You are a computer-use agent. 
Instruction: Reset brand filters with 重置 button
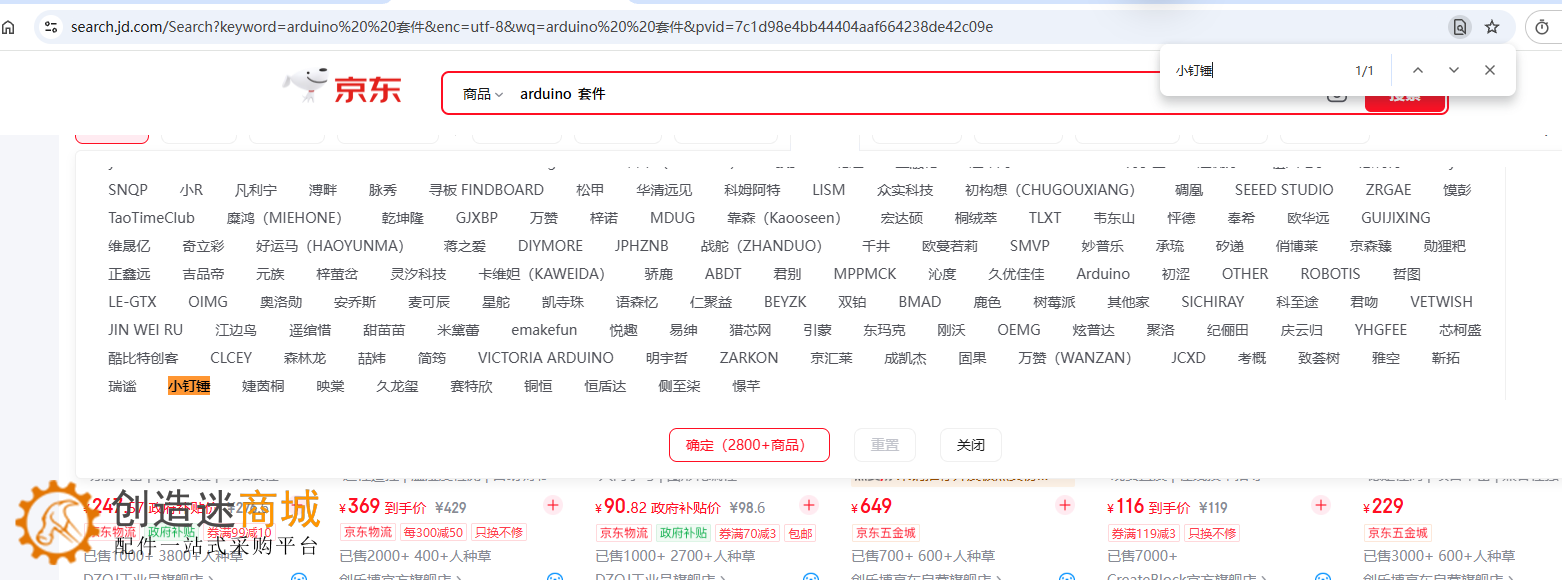[x=884, y=444]
